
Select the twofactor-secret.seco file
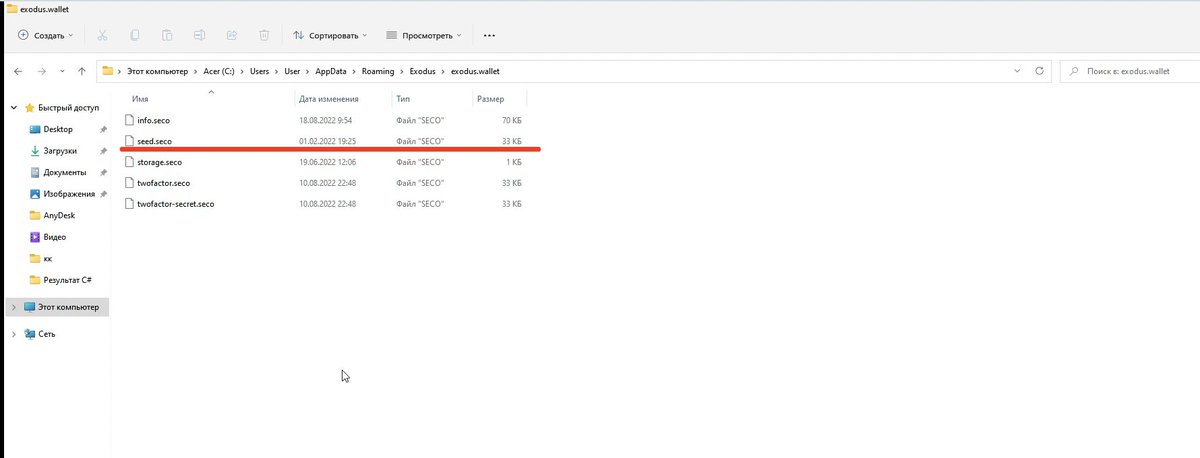(176, 204)
